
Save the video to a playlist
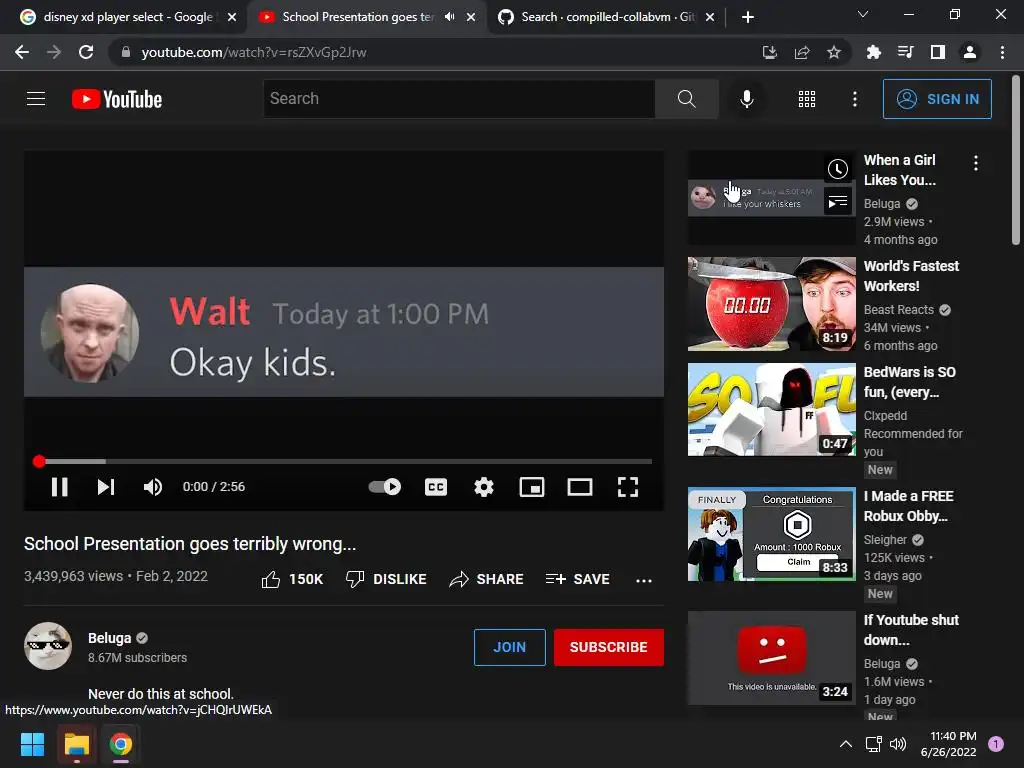[577, 579]
